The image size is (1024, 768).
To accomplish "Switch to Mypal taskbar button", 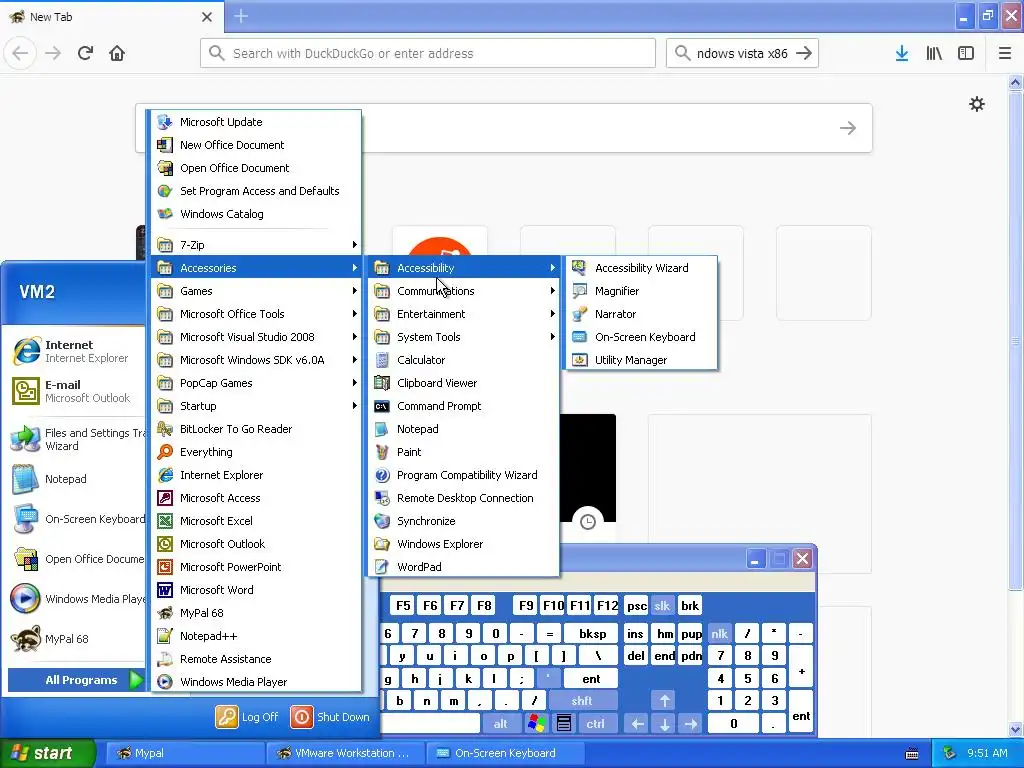I will coord(185,753).
